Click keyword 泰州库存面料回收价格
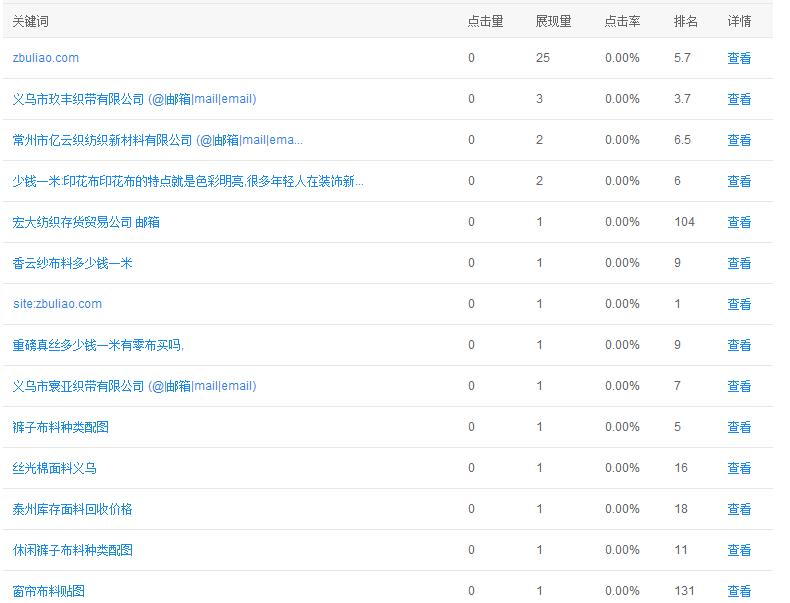Viewport: 790px width, 603px height. pyautogui.click(x=72, y=509)
